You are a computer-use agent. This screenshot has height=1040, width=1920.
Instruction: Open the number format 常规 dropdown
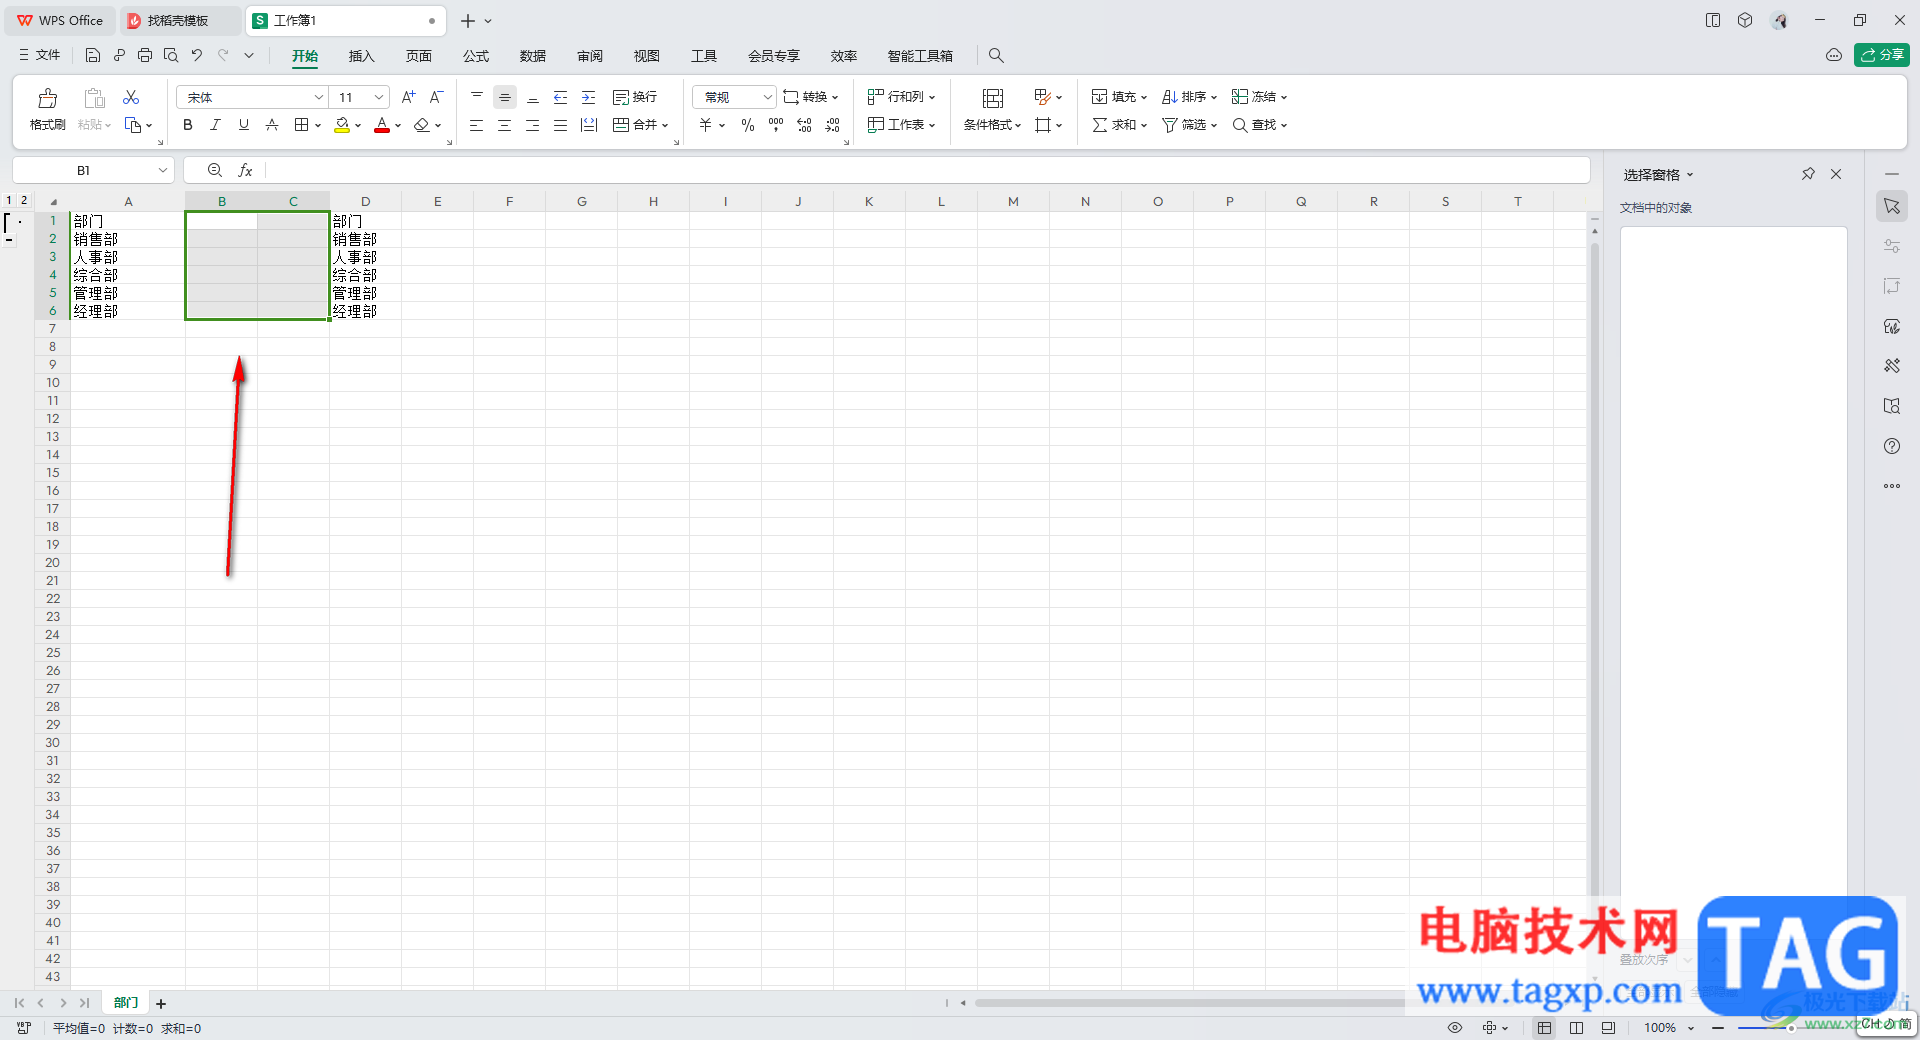point(767,97)
